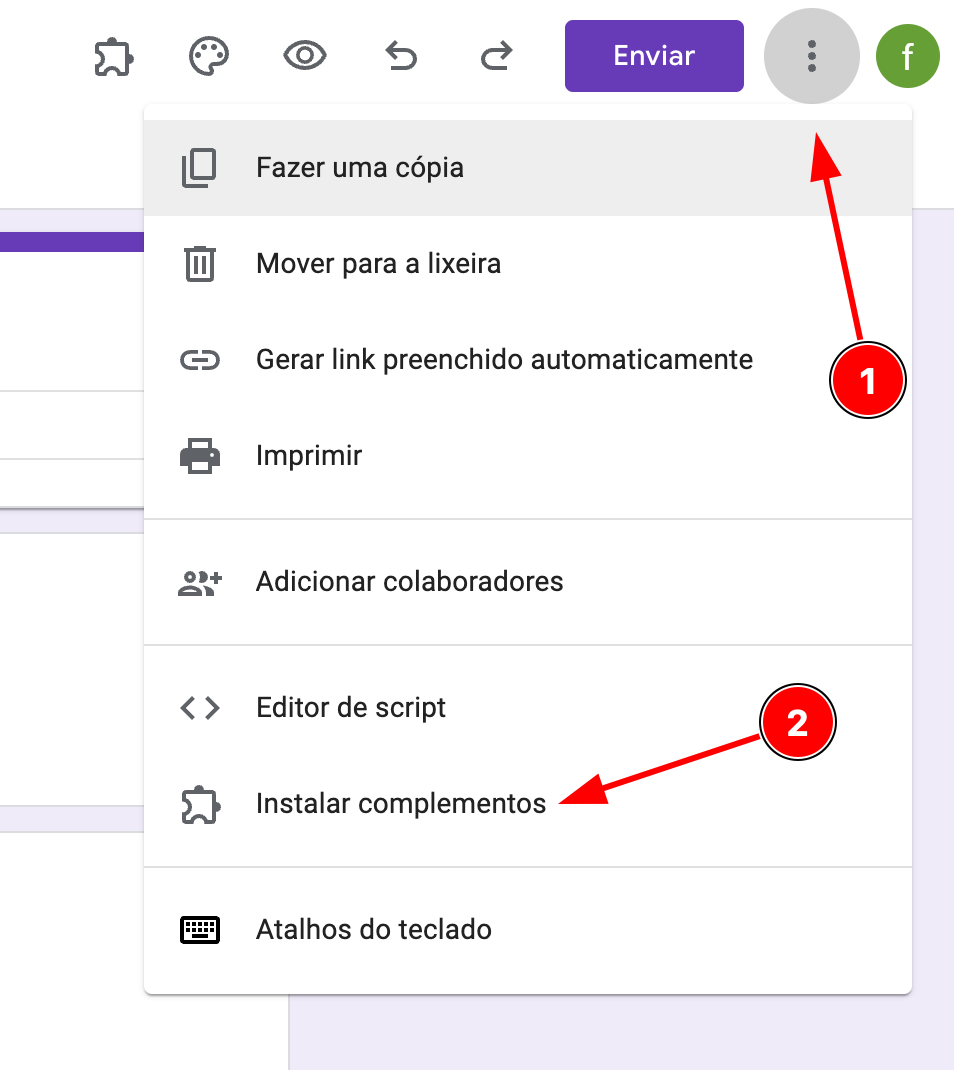
Task: Click the trash can icon
Action: 200,264
